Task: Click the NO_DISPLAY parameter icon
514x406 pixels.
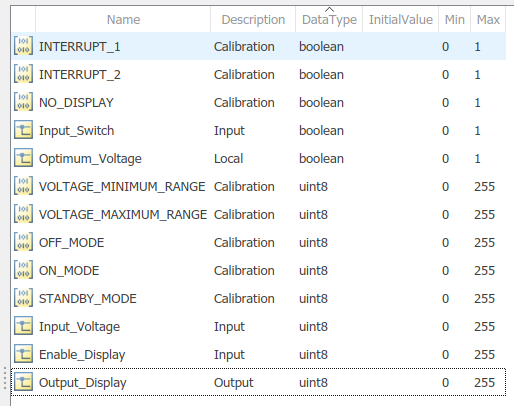Action: tap(23, 102)
